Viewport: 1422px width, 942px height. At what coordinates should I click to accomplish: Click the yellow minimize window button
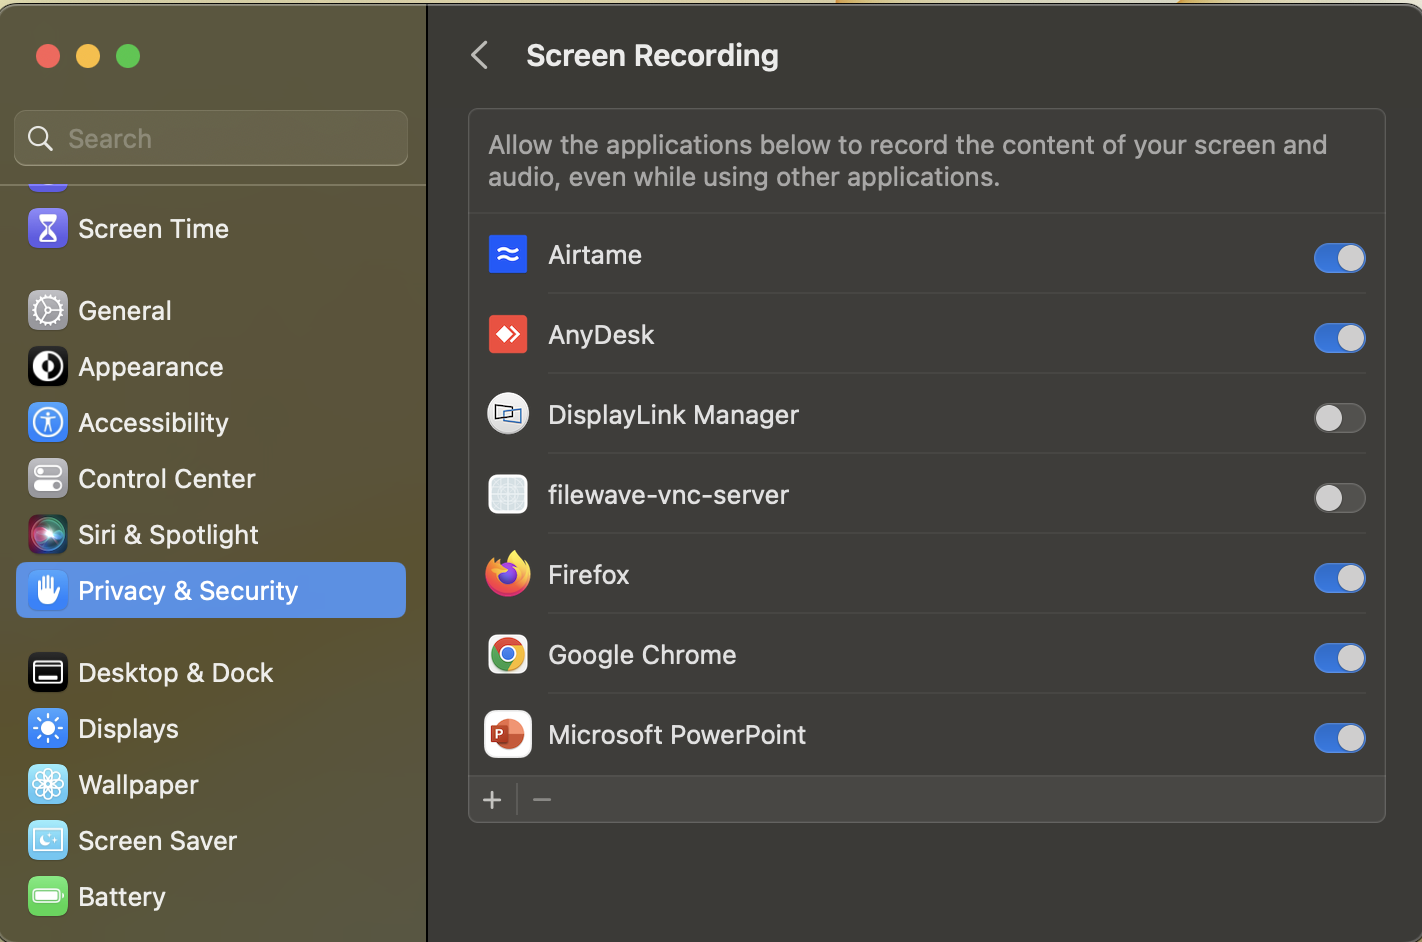tap(88, 56)
